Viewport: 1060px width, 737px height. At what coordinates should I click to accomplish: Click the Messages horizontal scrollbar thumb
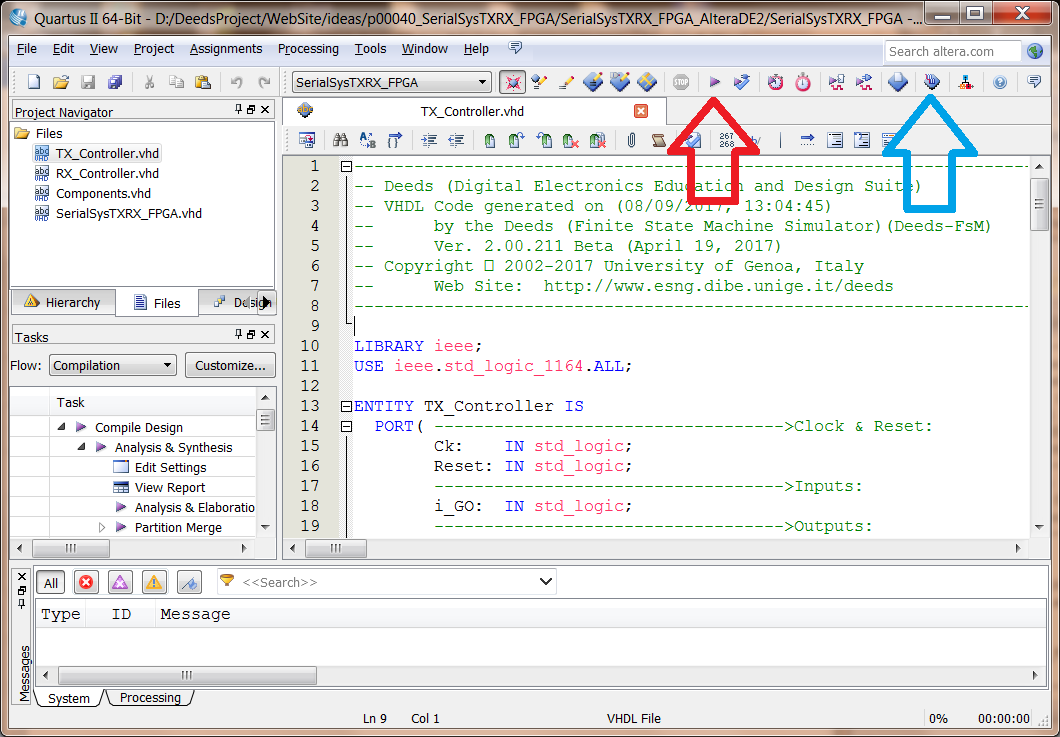(187, 675)
